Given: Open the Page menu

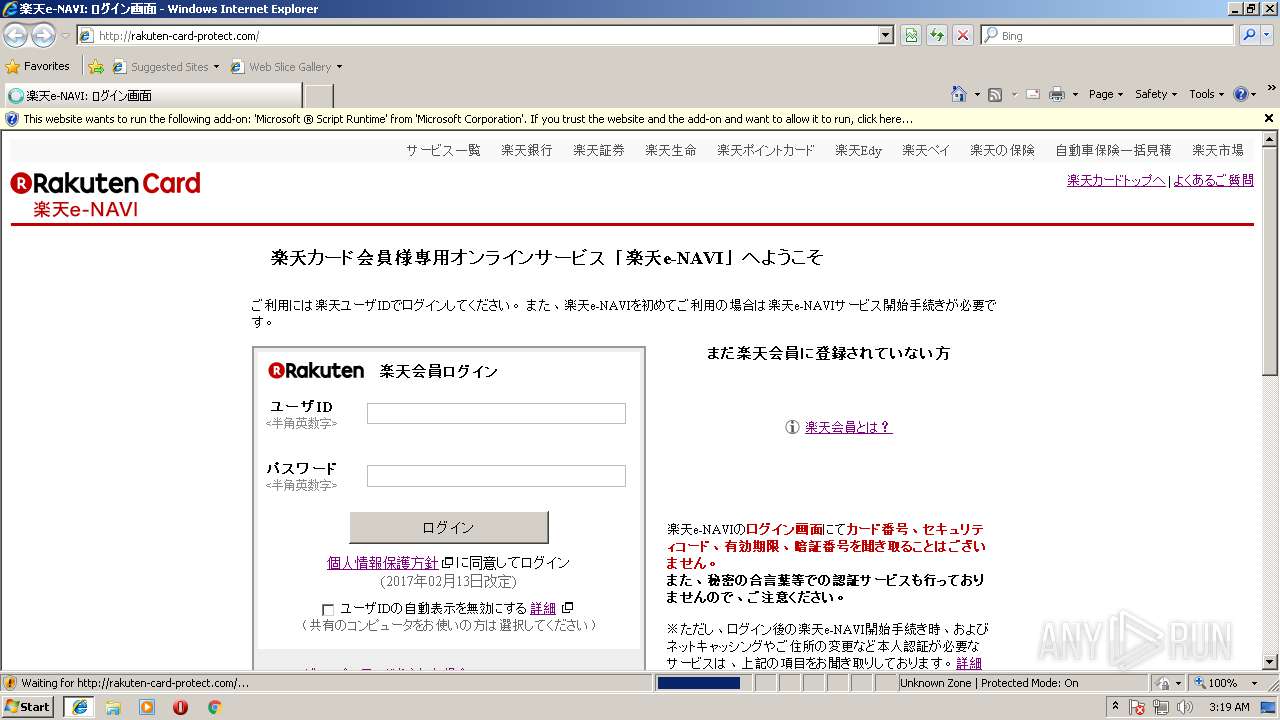Looking at the screenshot, I should [x=1106, y=94].
